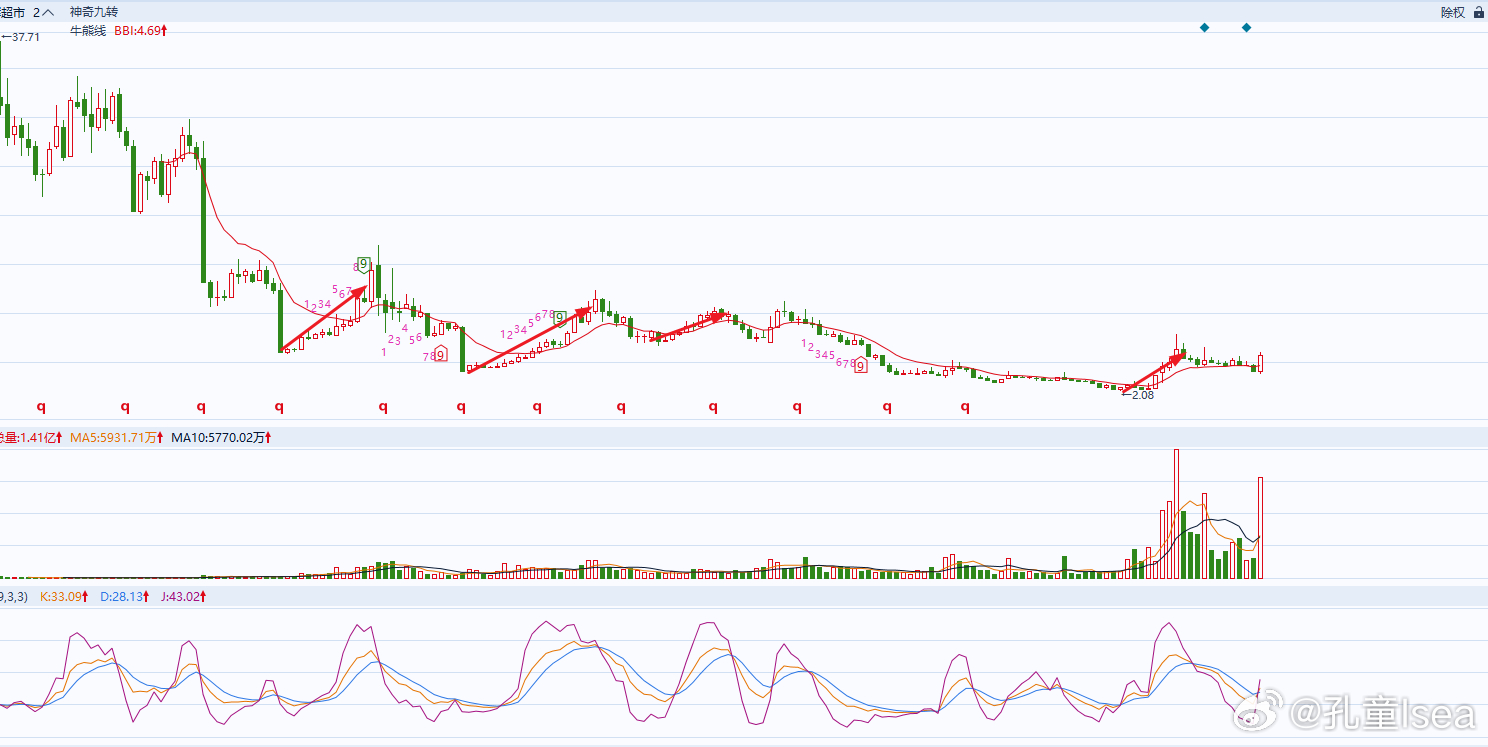This screenshot has height=747, width=1488.
Task: Click the KDJ K:33.09 value label
Action: 62,596
